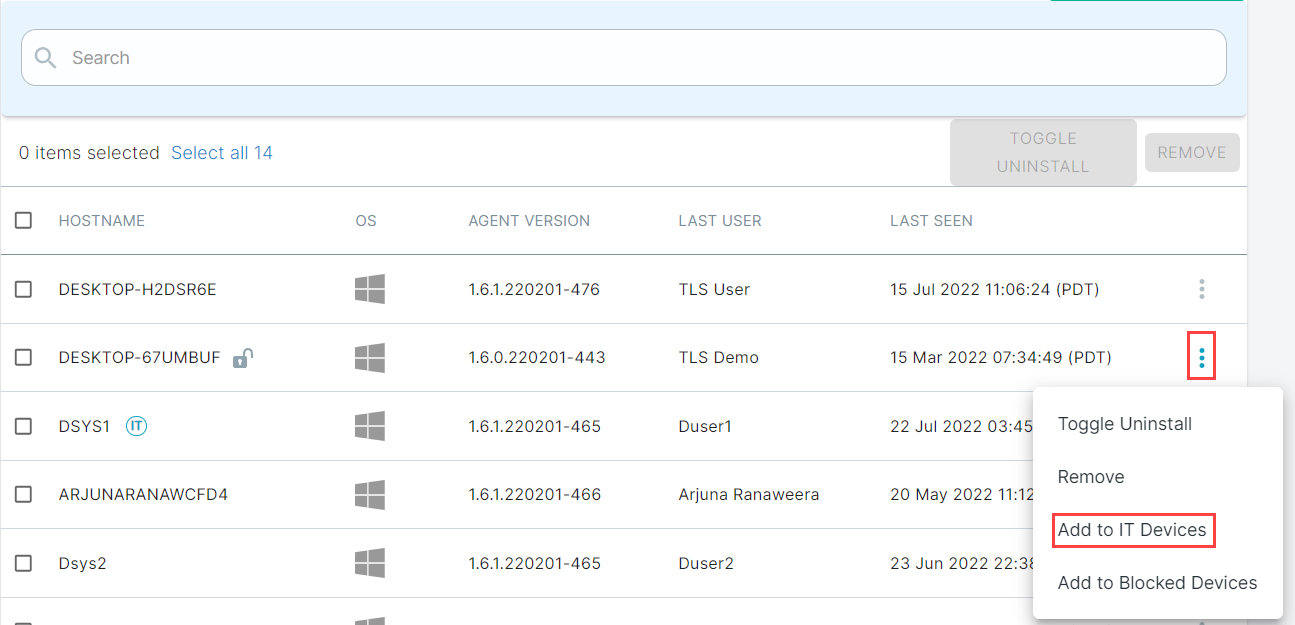The height and width of the screenshot is (625, 1295).
Task: Open the highlighted actions menu for DESKTOP-67UMBUF
Action: point(1201,356)
